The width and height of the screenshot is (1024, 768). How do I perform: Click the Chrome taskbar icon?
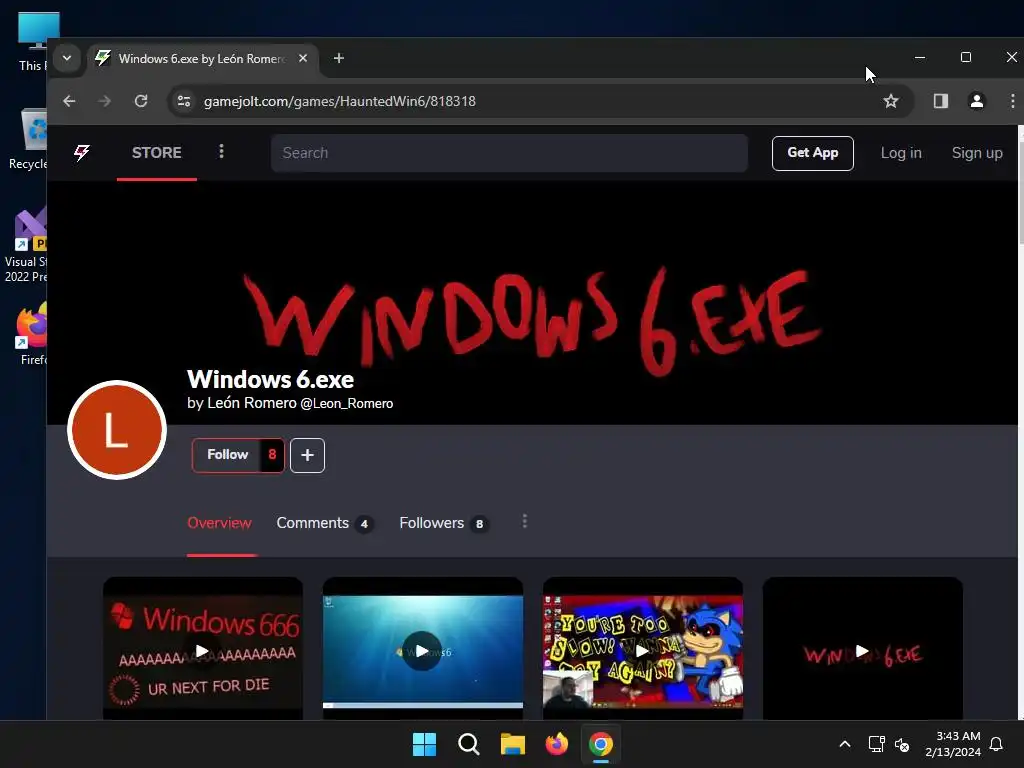[601, 744]
